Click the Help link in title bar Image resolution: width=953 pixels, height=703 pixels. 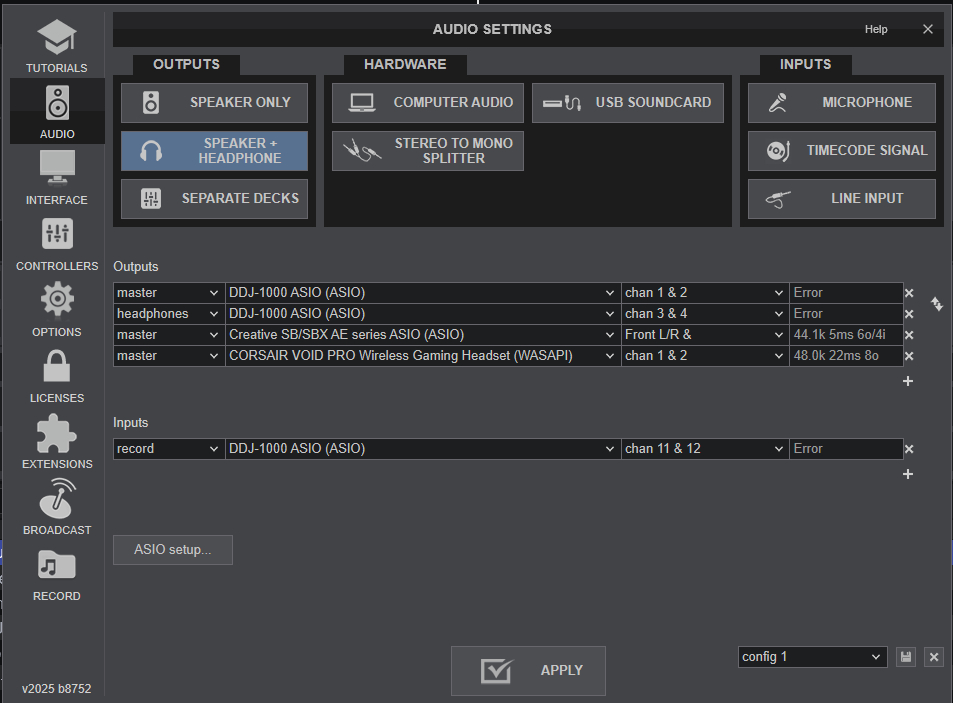(x=875, y=29)
